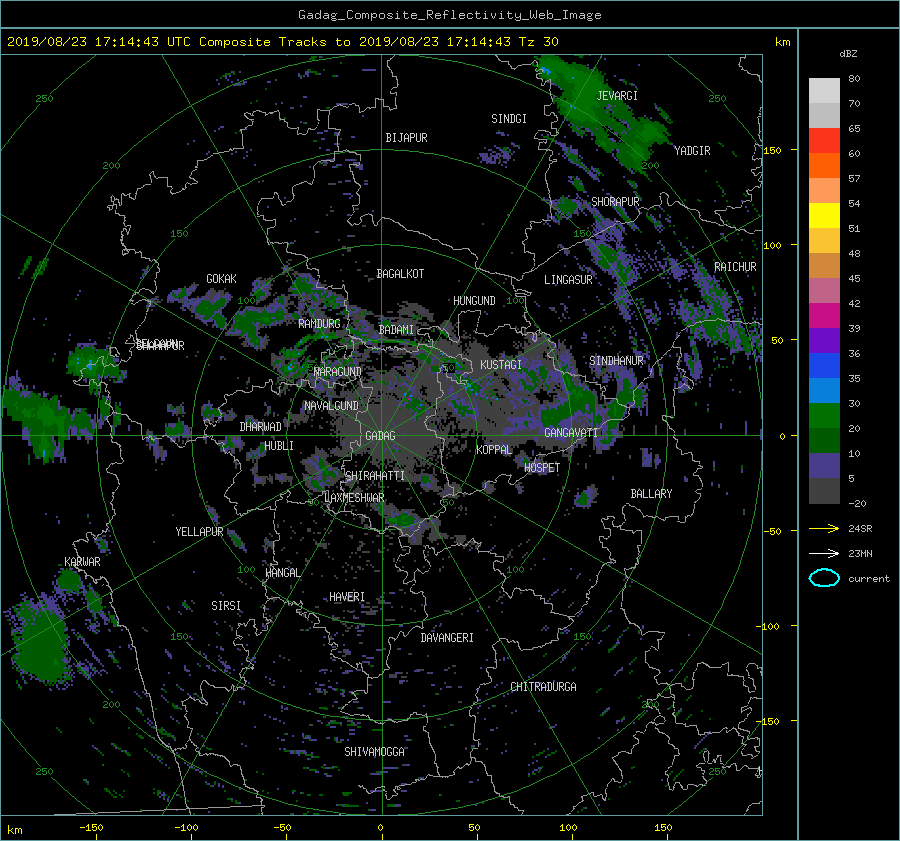Pick the 35 dBZ blue color swatch

[x=824, y=390]
